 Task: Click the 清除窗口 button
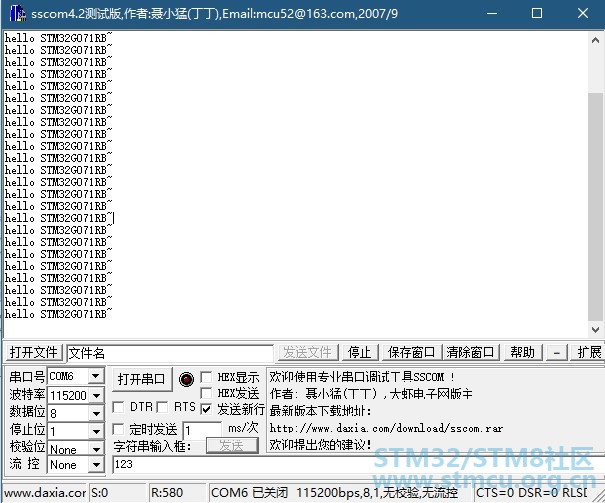[470, 353]
